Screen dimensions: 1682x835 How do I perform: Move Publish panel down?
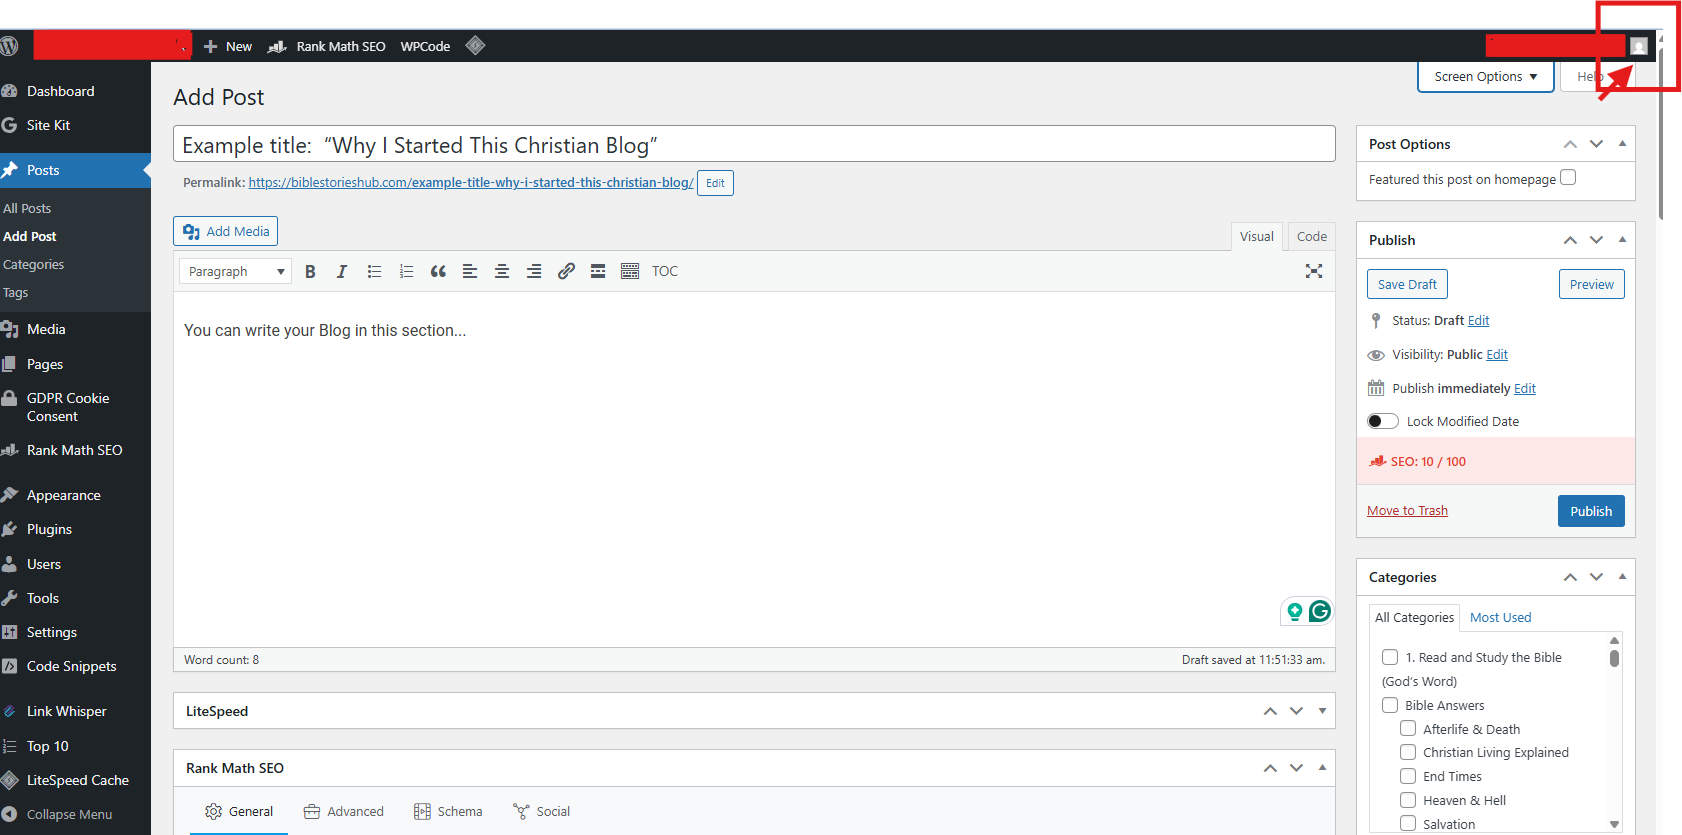(x=1596, y=240)
